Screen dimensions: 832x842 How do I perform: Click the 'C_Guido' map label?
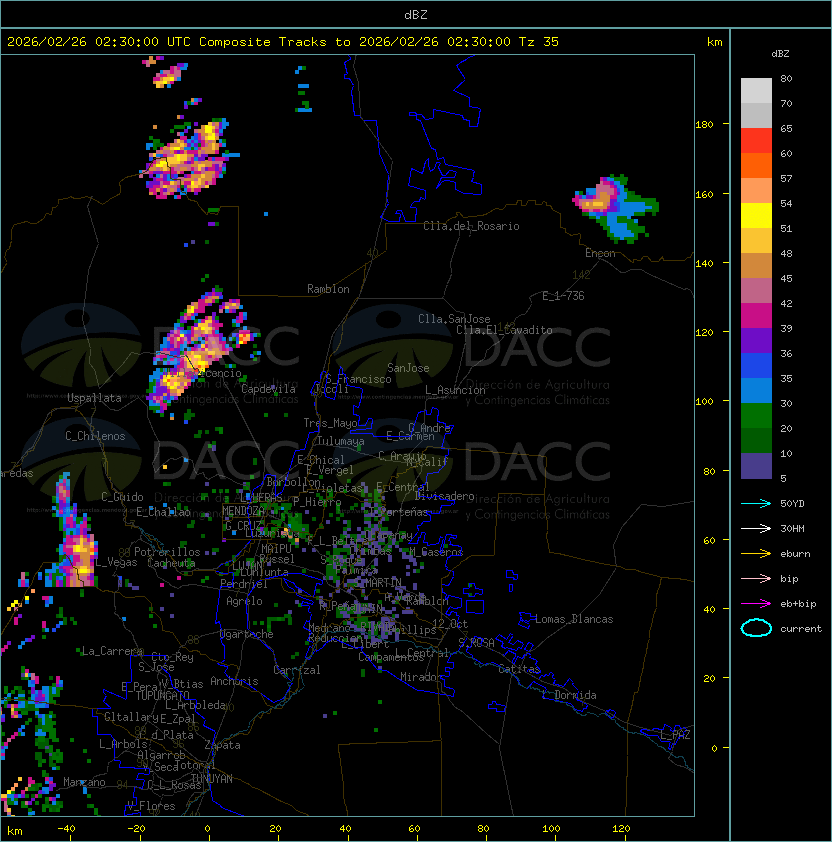(122, 497)
